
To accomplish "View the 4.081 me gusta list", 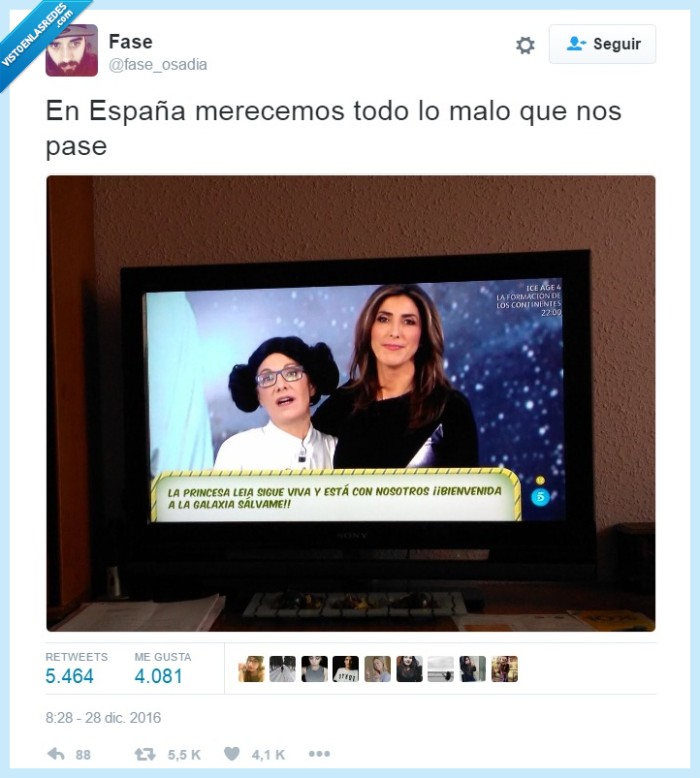I will pyautogui.click(x=158, y=676).
